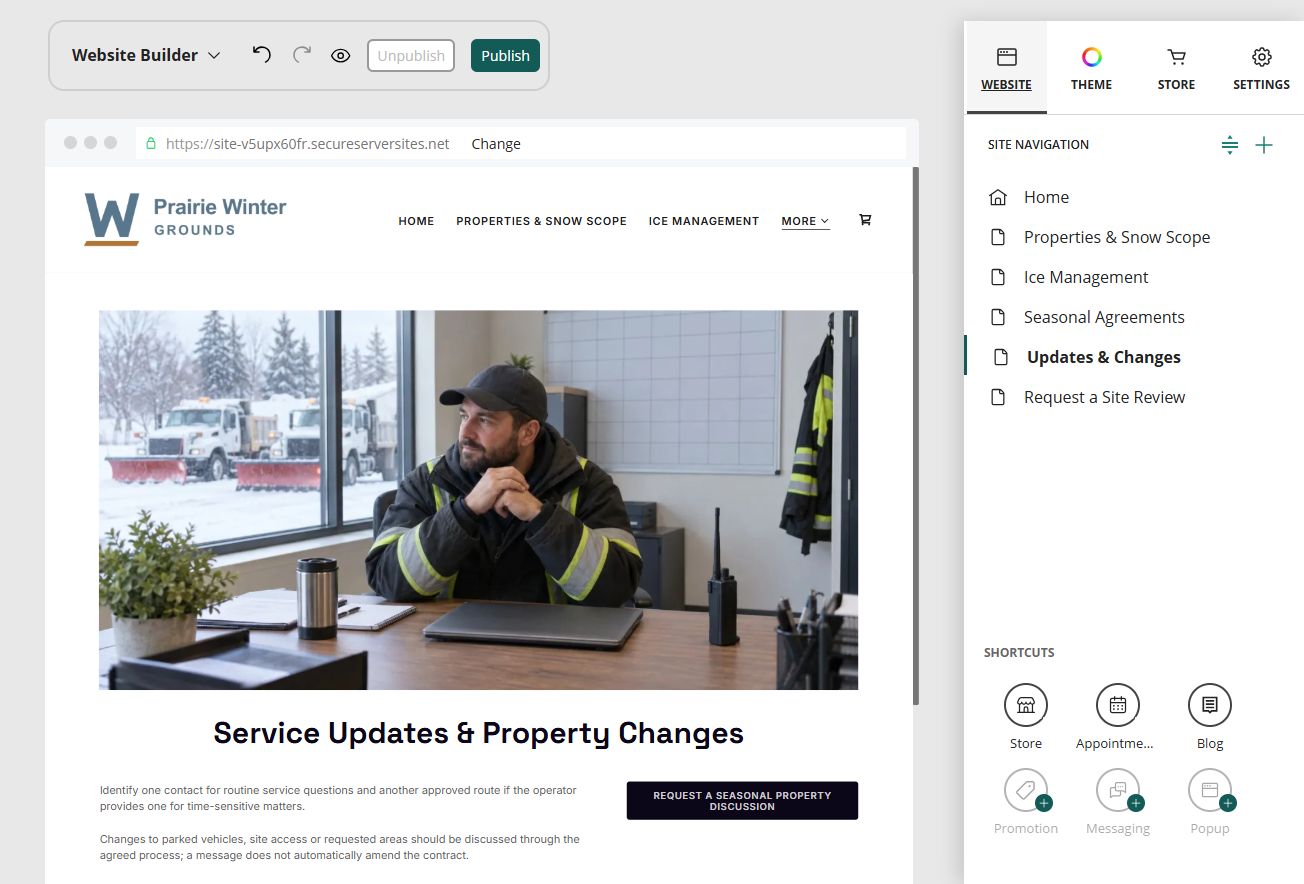
Task: Select Request a Site Review page
Action: (x=1134, y=397)
